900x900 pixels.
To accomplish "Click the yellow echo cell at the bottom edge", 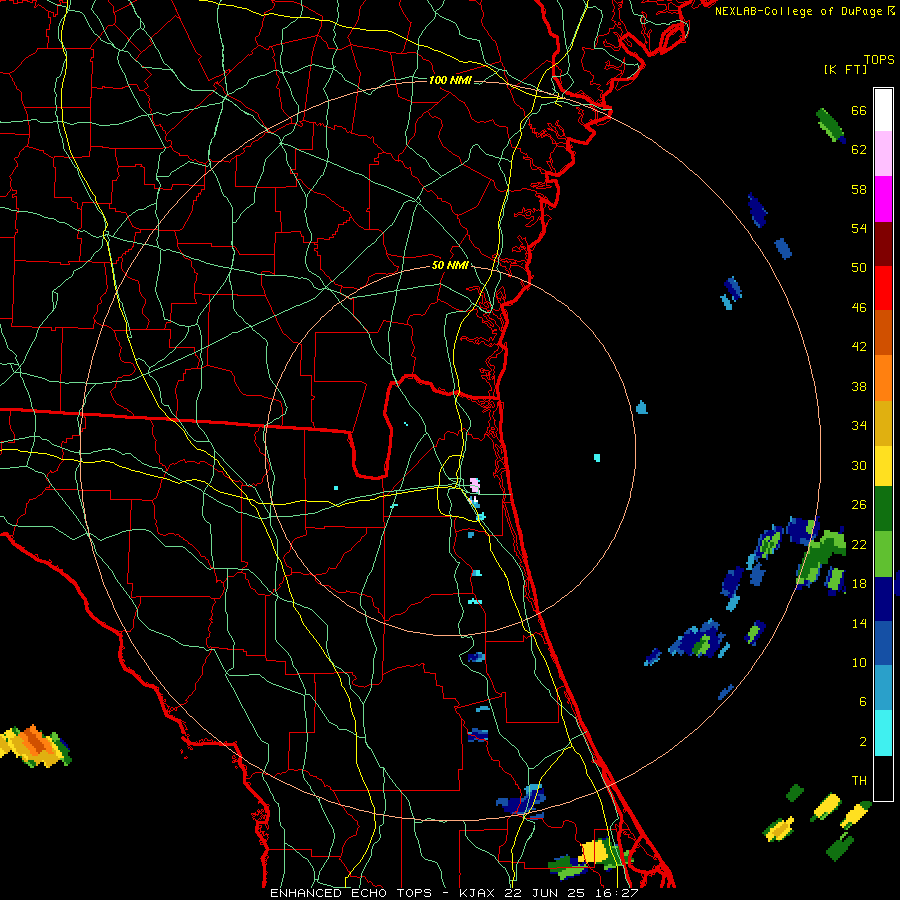I will [x=594, y=851].
